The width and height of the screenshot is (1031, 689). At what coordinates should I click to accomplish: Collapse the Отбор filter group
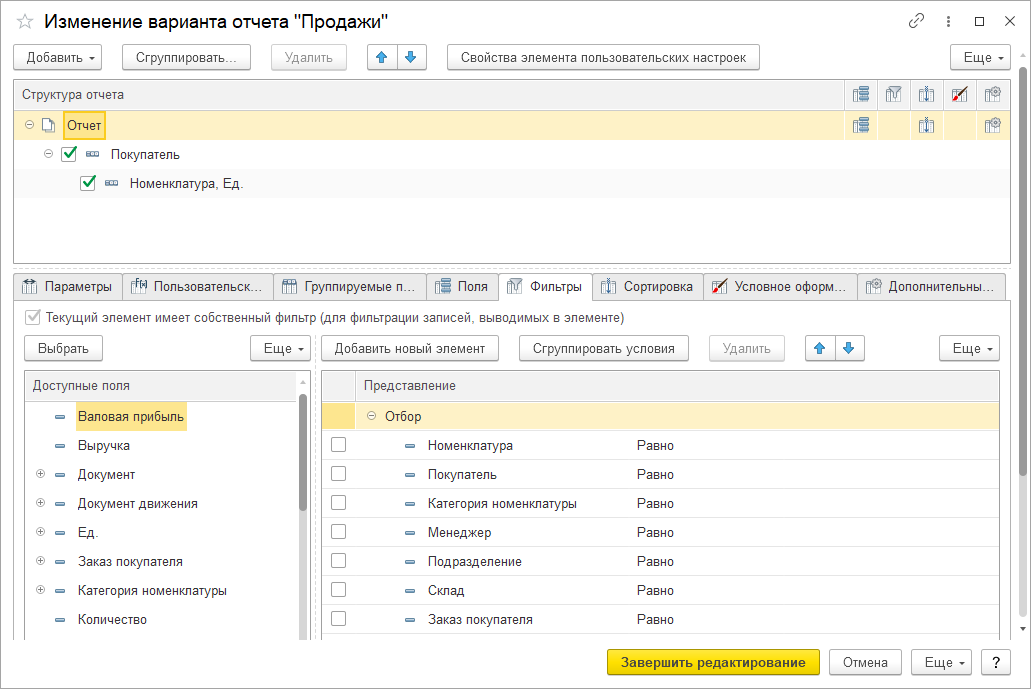[371, 416]
